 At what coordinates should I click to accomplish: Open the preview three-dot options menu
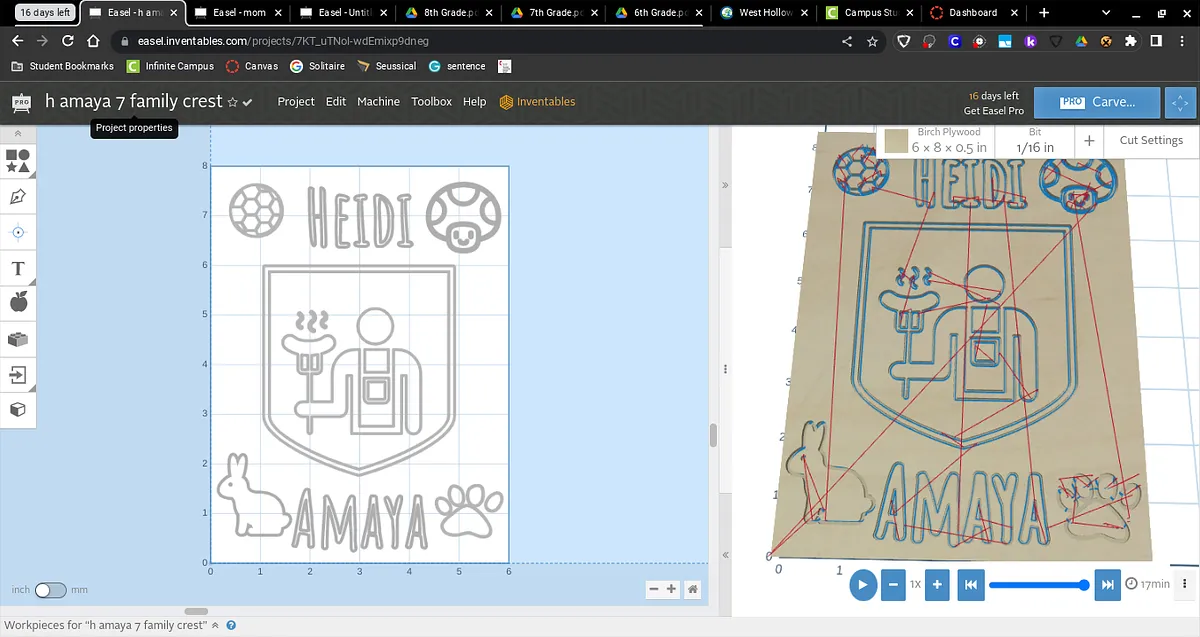pyautogui.click(x=1185, y=584)
